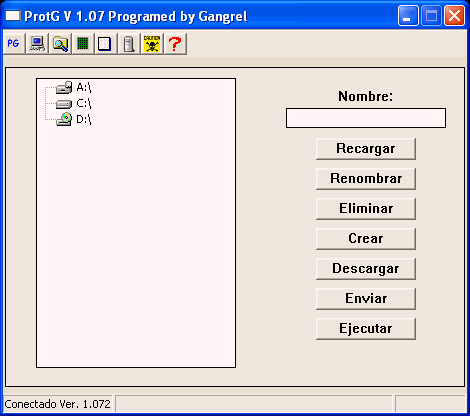Click the PG toolbar icon
Image resolution: width=470 pixels, height=416 pixels.
(14, 43)
